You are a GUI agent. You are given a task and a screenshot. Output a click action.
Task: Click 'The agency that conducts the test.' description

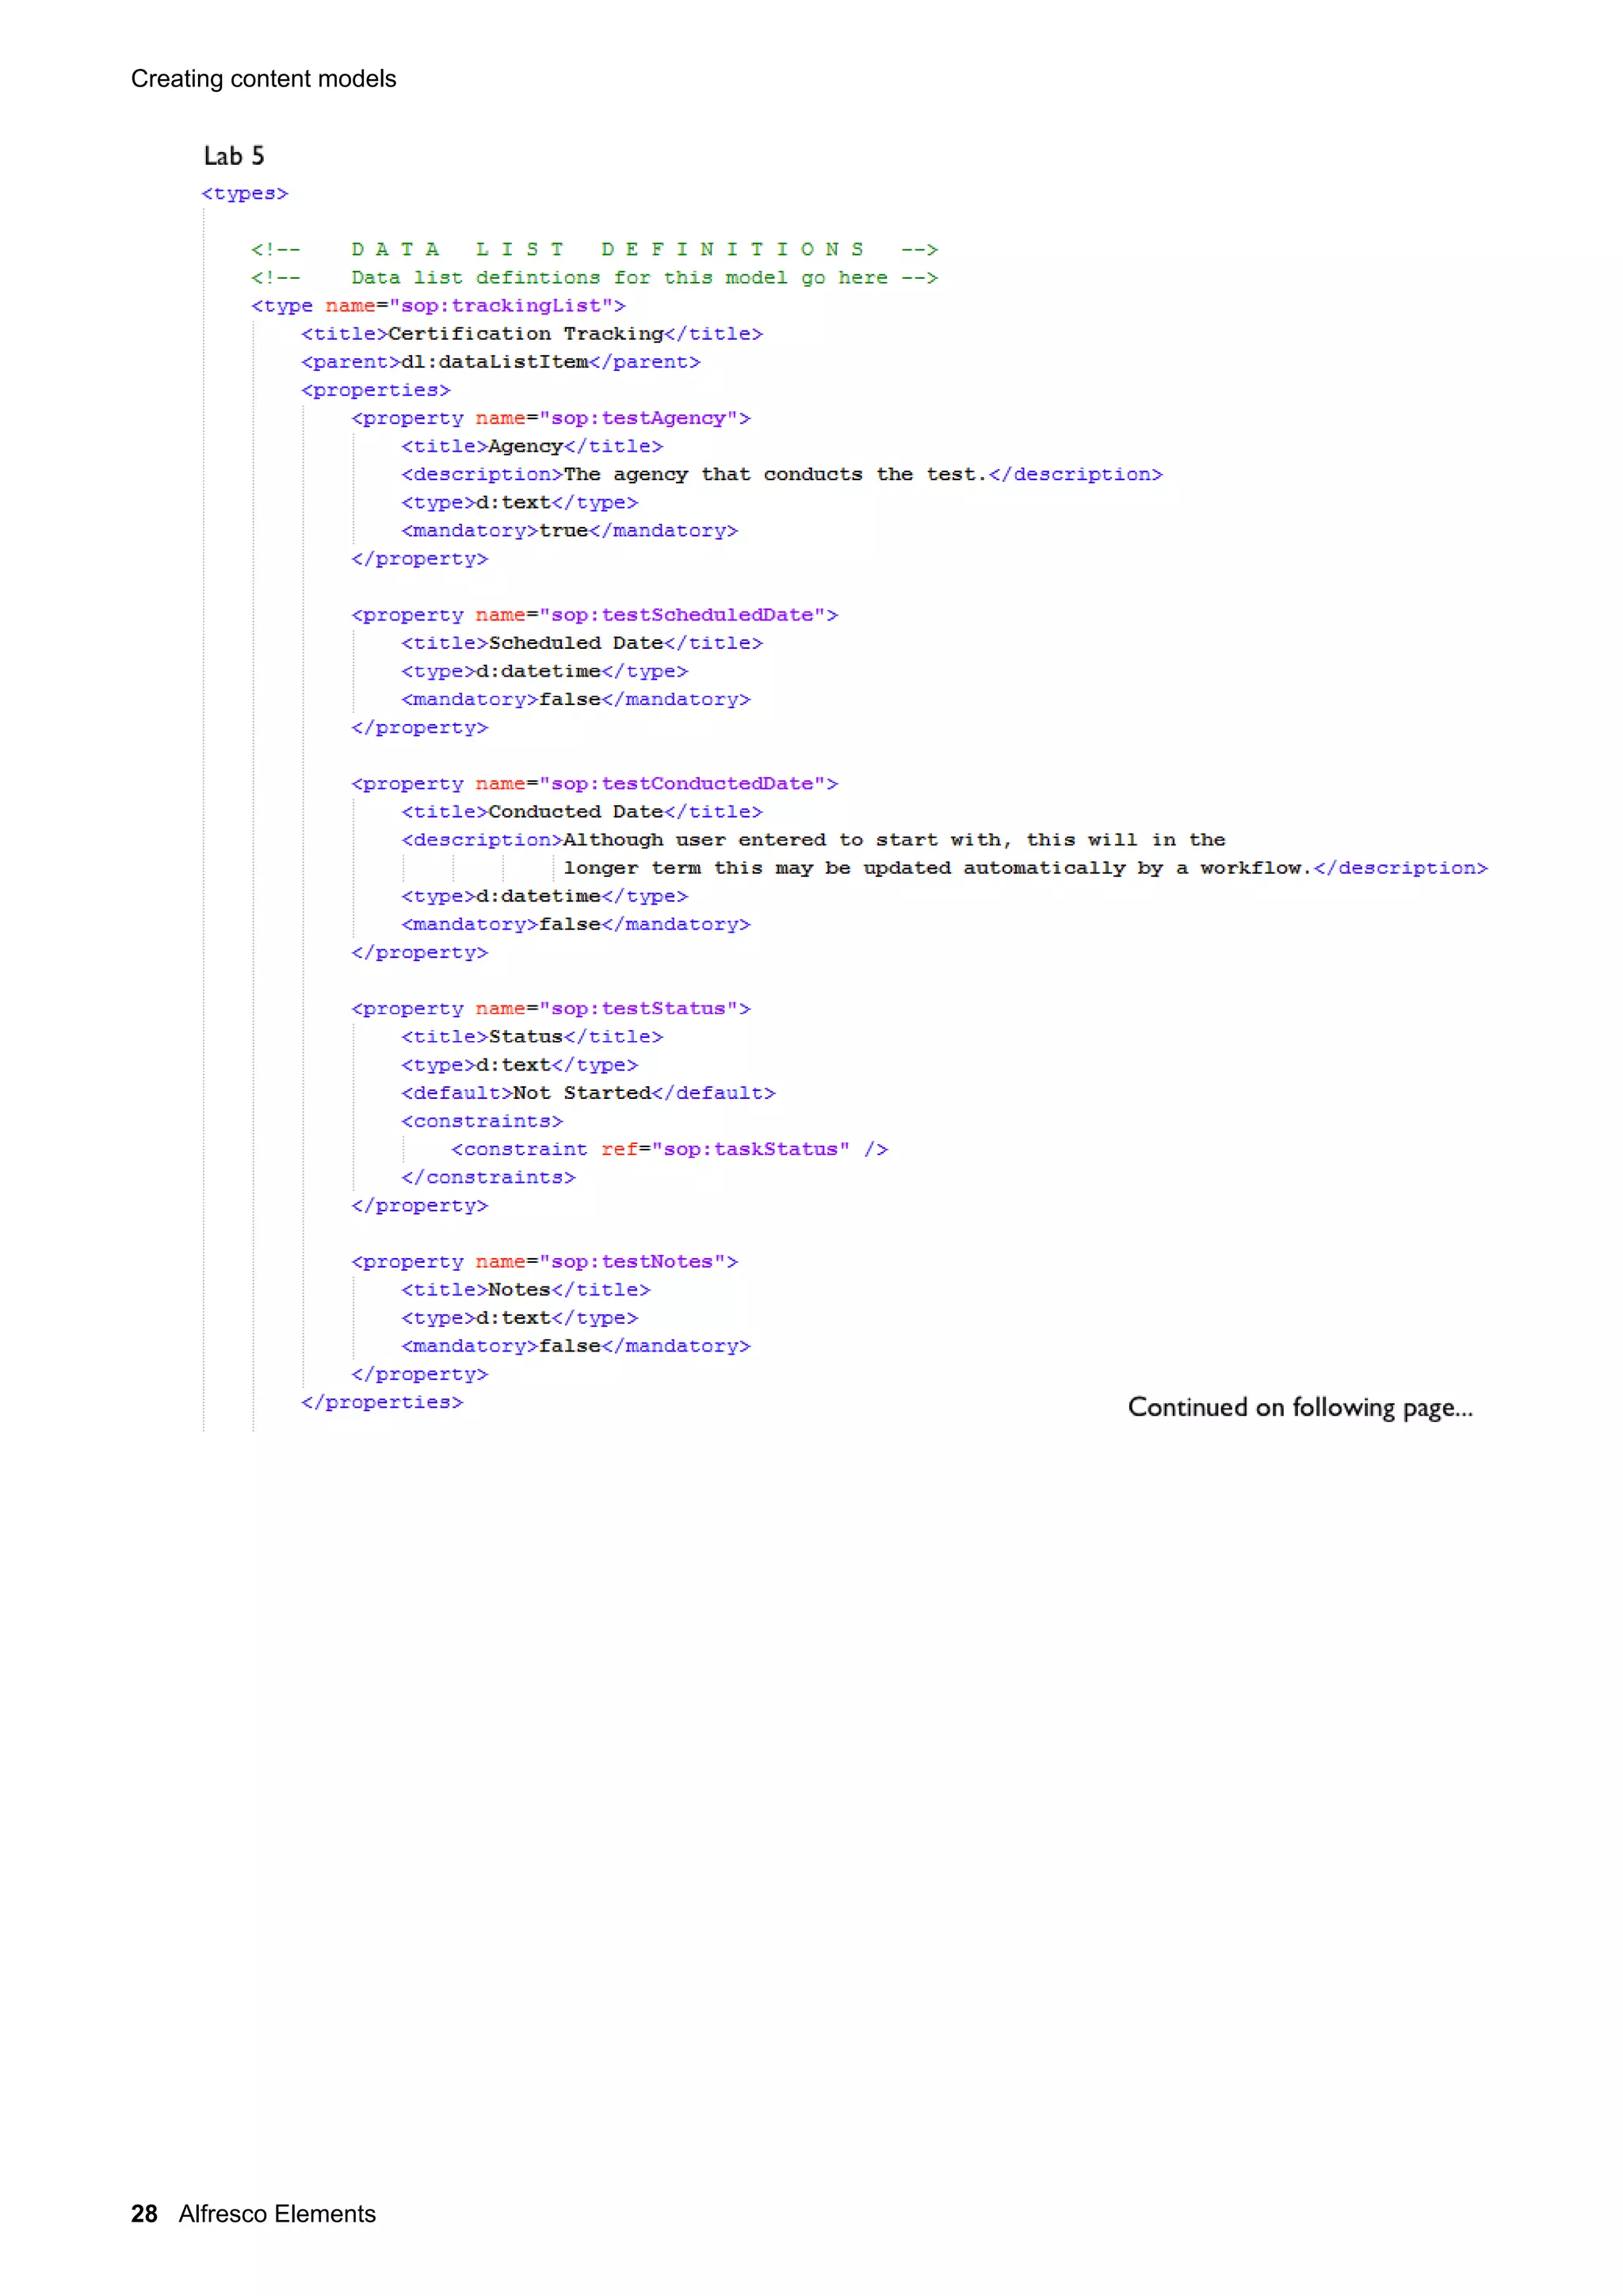tap(782, 474)
